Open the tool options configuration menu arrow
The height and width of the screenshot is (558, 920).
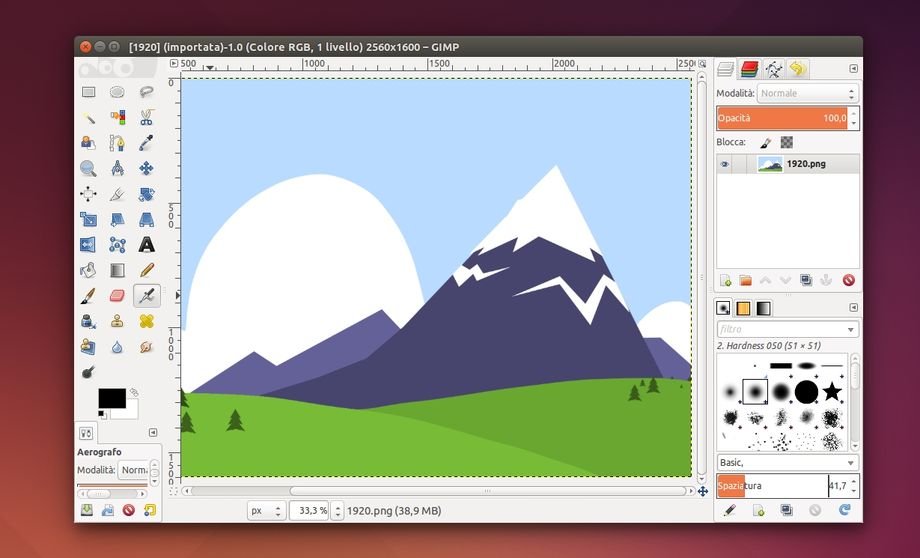tap(153, 432)
